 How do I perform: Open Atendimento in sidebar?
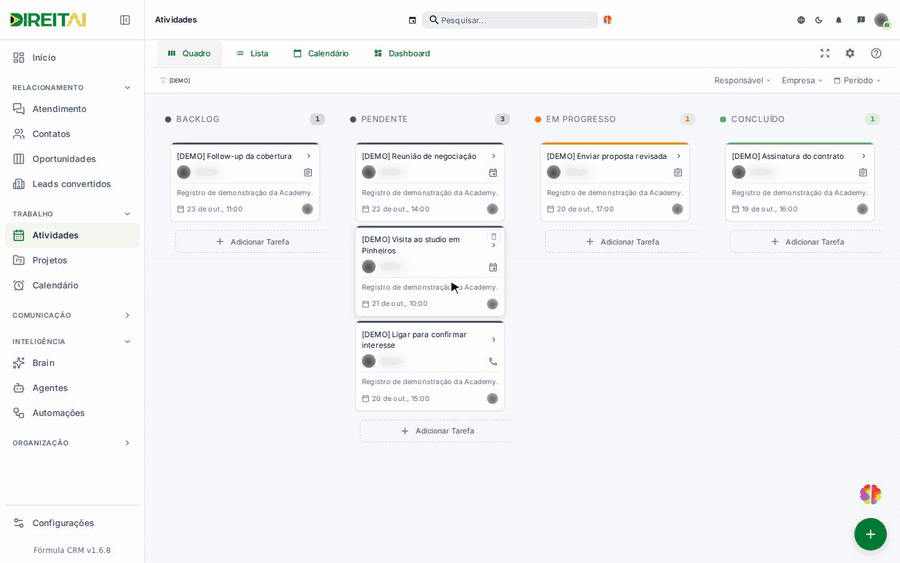point(72,109)
